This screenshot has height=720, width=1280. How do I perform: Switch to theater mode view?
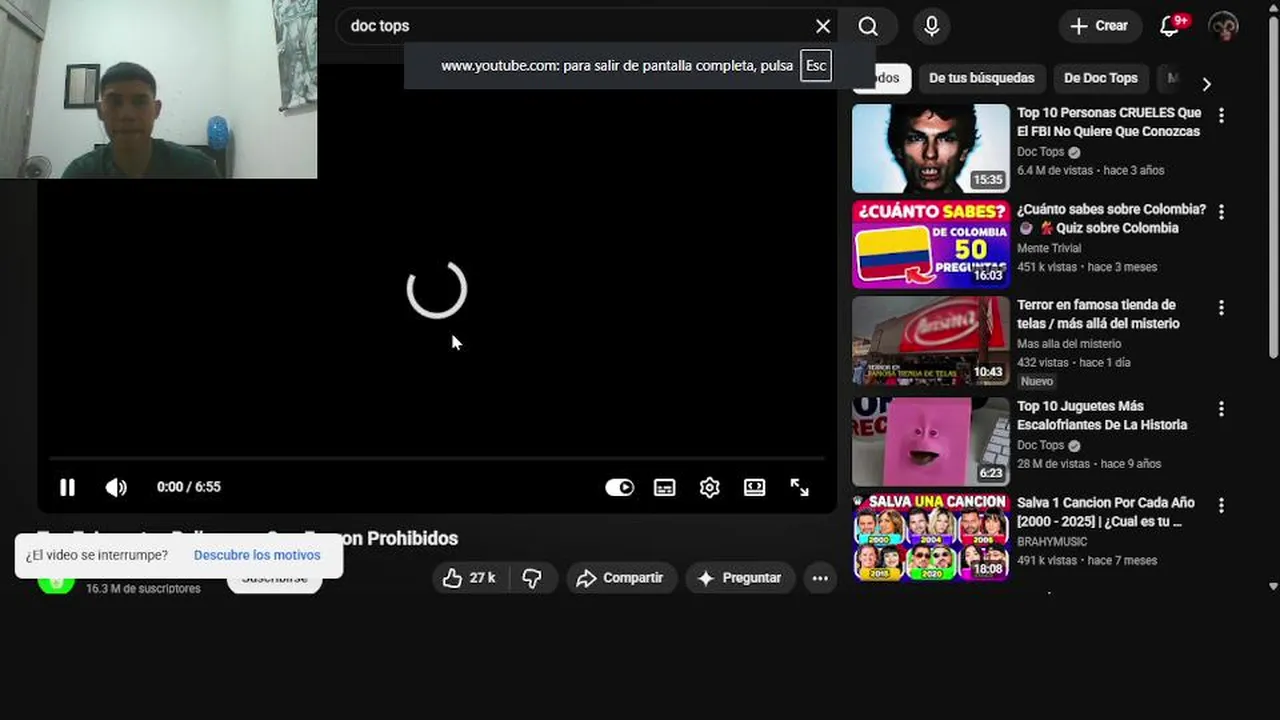(755, 487)
